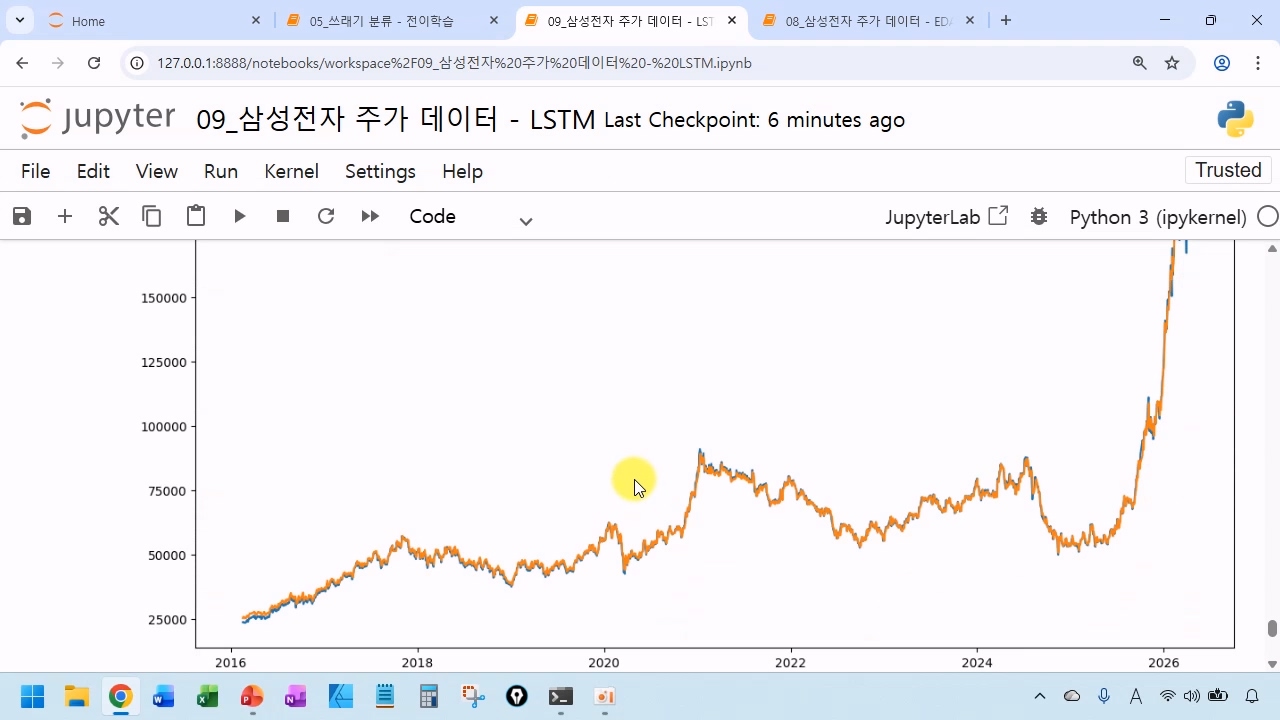Viewport: 1280px width, 720px height.
Task: Open the notifications bell in the taskbar
Action: [x=1252, y=696]
